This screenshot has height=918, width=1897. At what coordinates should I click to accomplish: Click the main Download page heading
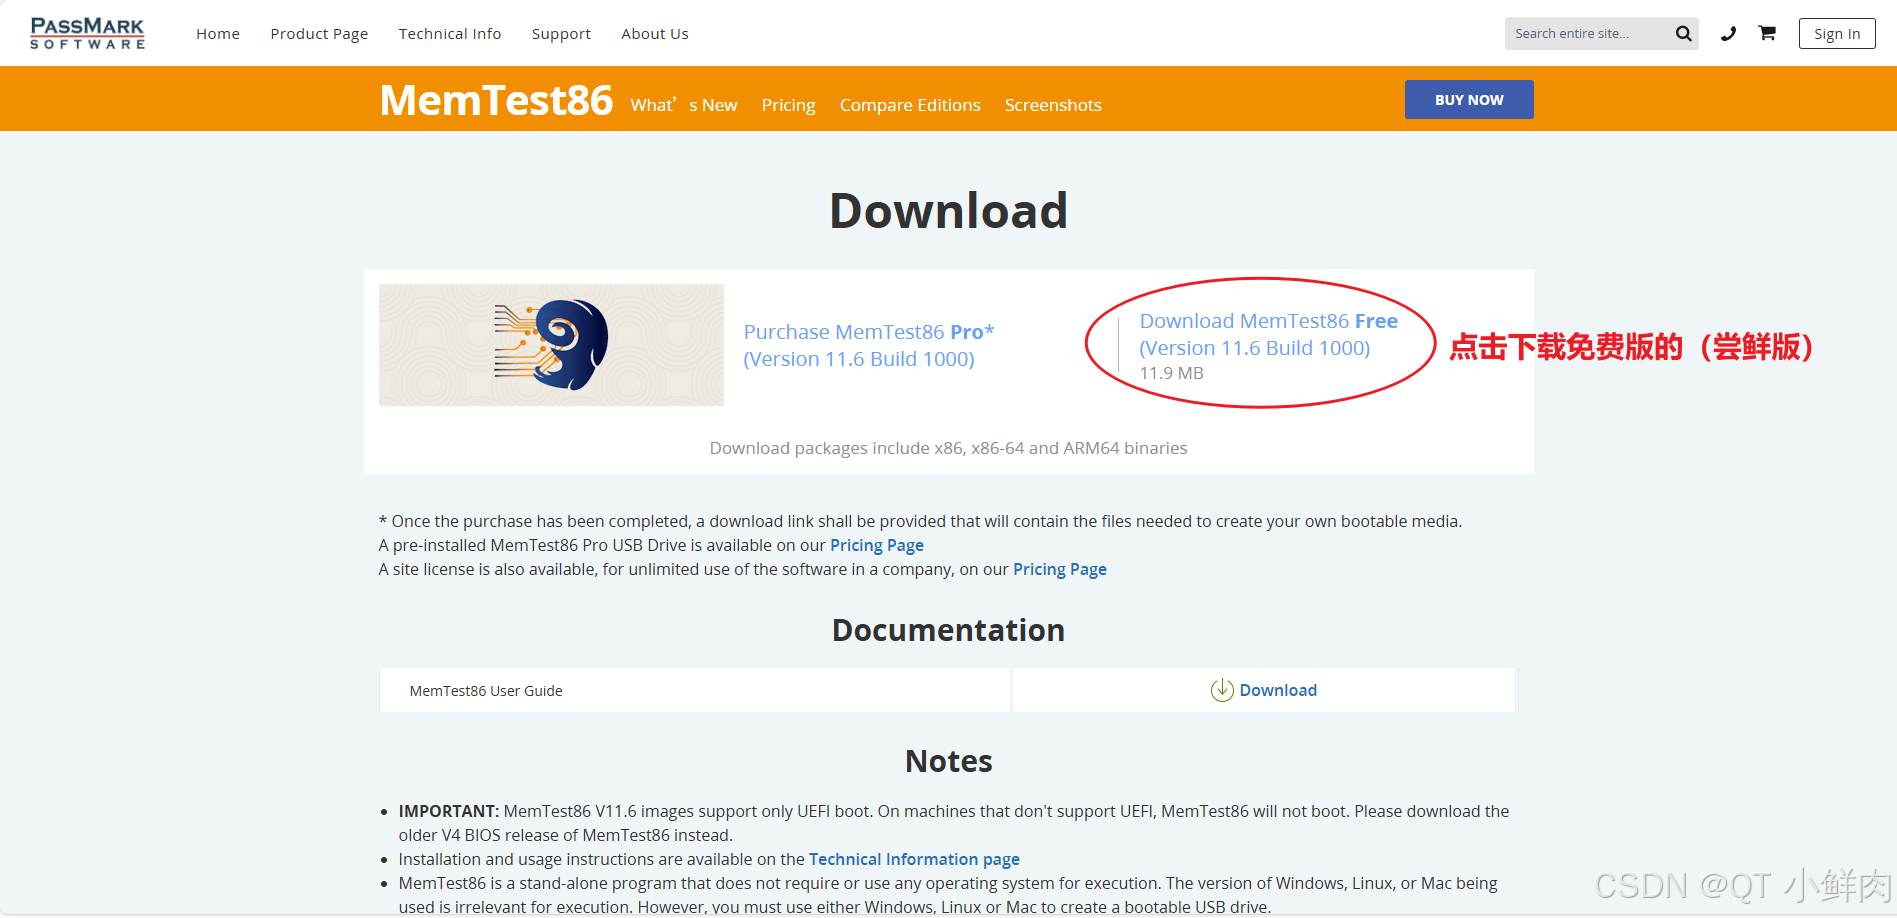[948, 211]
